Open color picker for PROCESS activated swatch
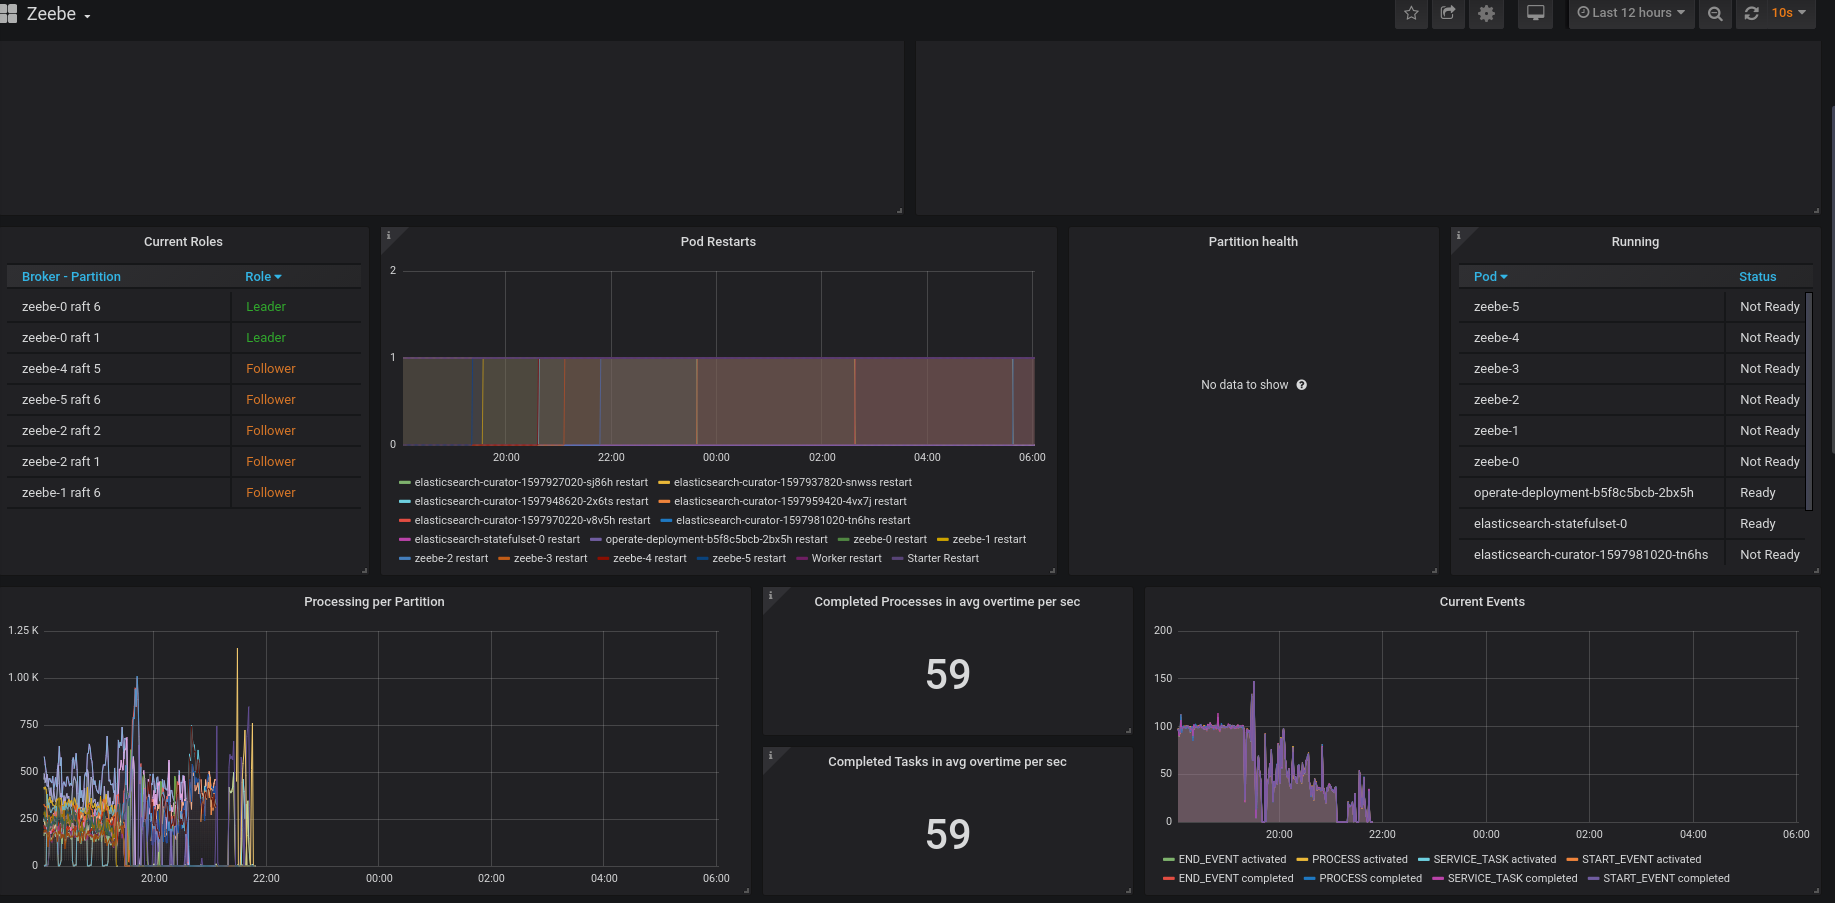This screenshot has width=1835, height=903. pos(1302,860)
